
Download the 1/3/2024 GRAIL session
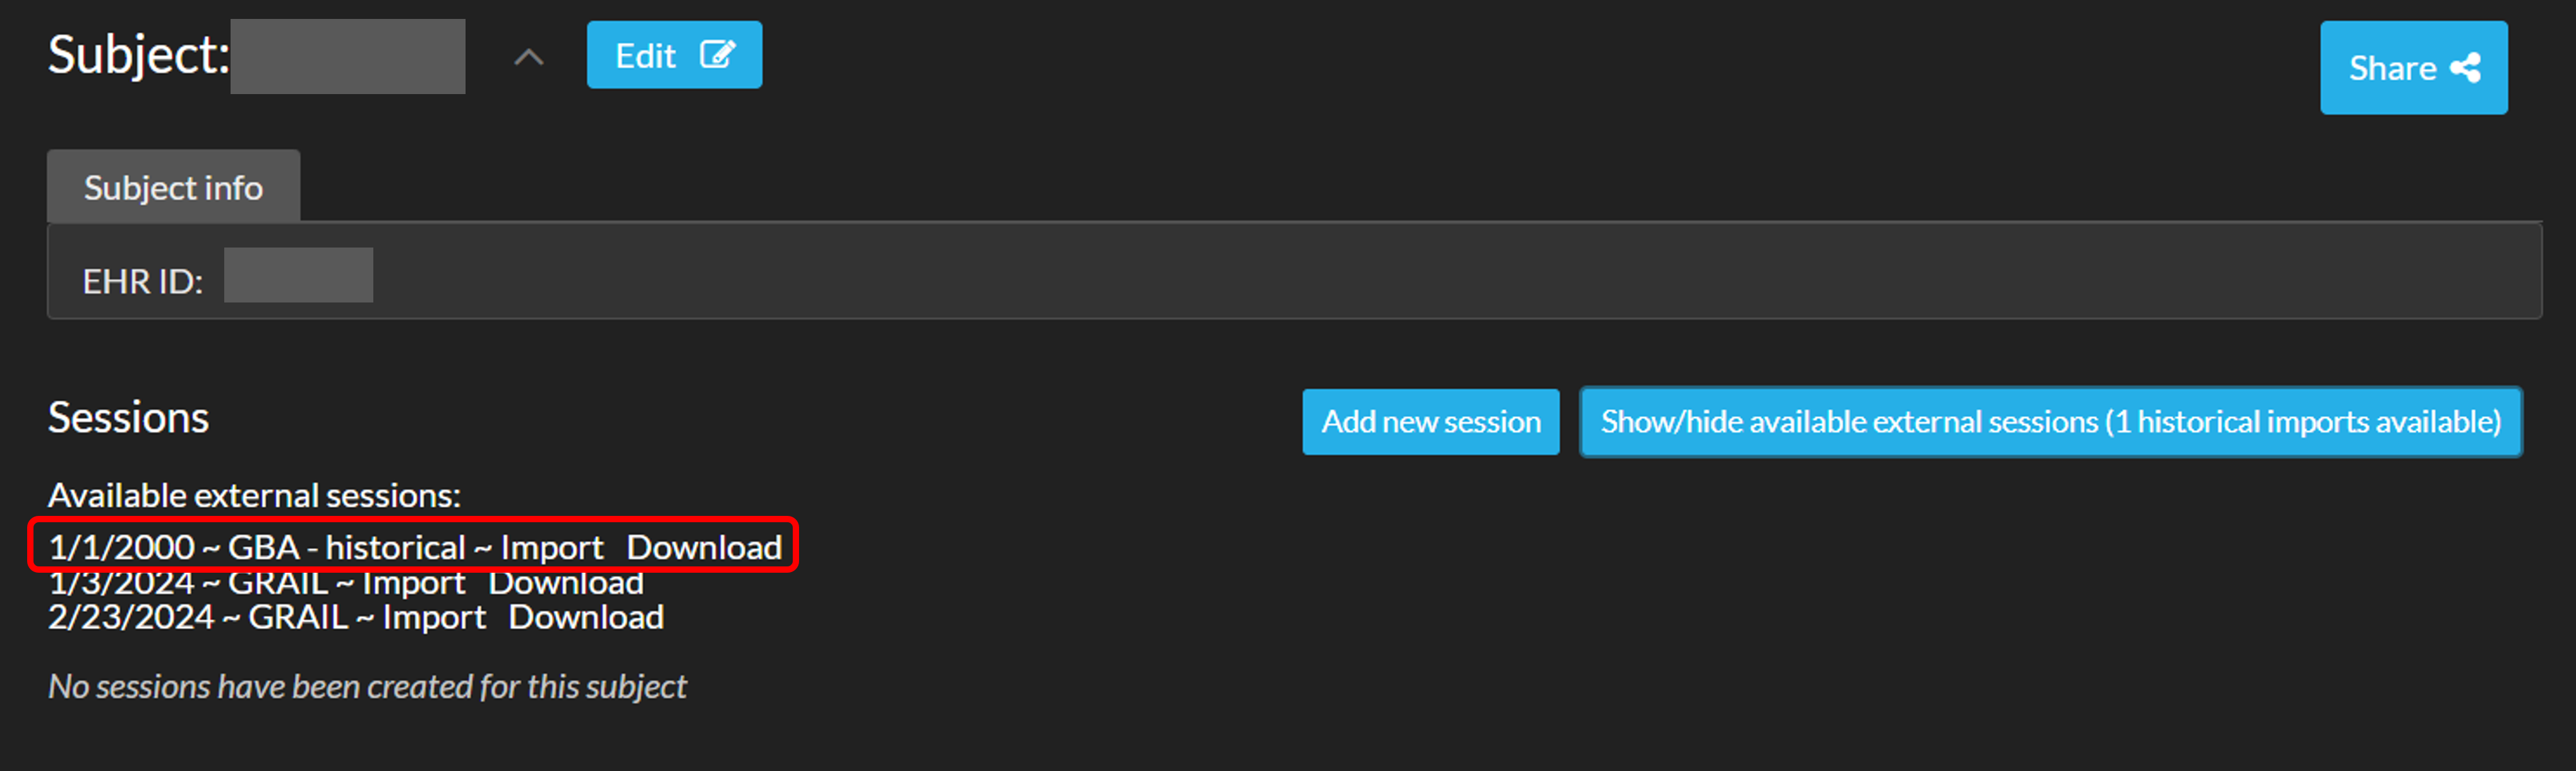(x=566, y=583)
